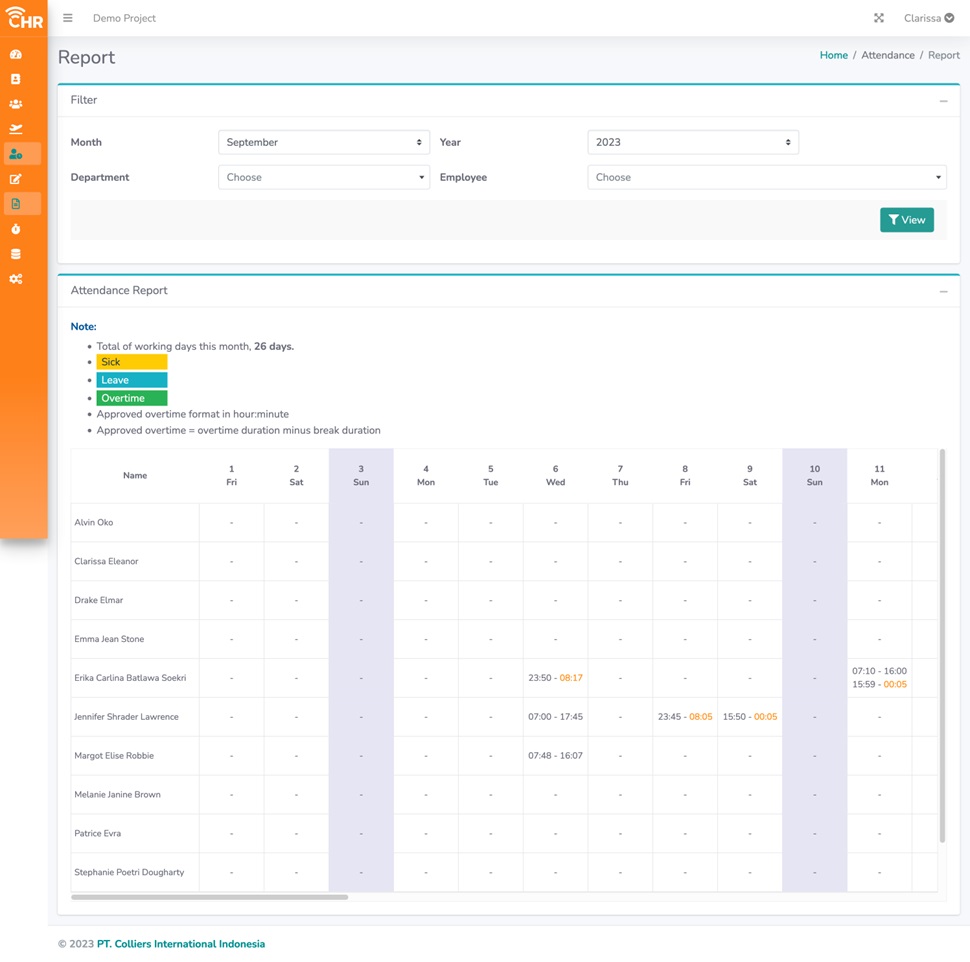Click the horizontal table scrollbar
Screen dimensions: 970x962
click(x=210, y=896)
